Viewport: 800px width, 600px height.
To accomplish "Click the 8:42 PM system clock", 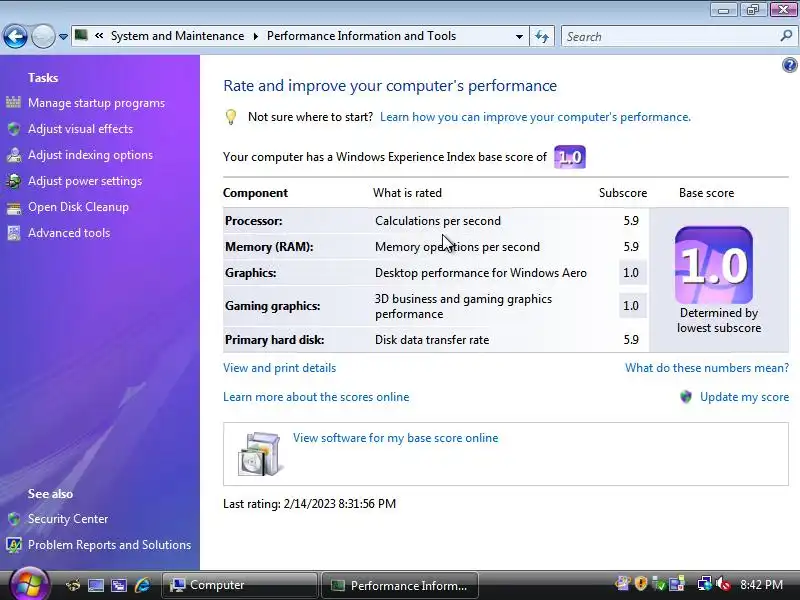I will 762,584.
